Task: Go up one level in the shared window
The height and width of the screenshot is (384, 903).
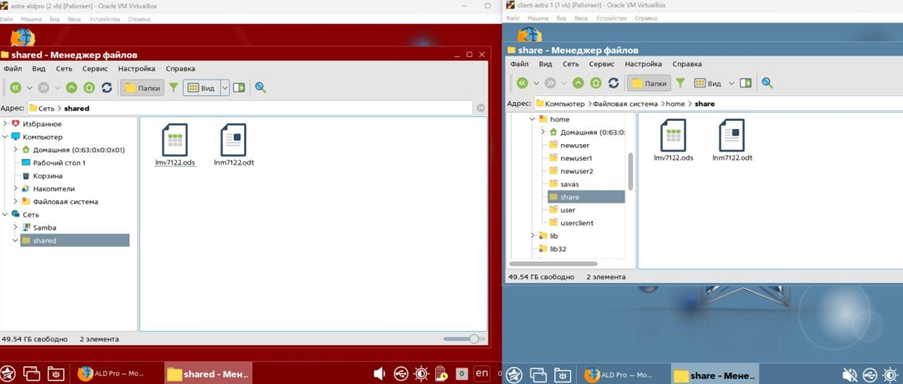Action: pyautogui.click(x=71, y=88)
